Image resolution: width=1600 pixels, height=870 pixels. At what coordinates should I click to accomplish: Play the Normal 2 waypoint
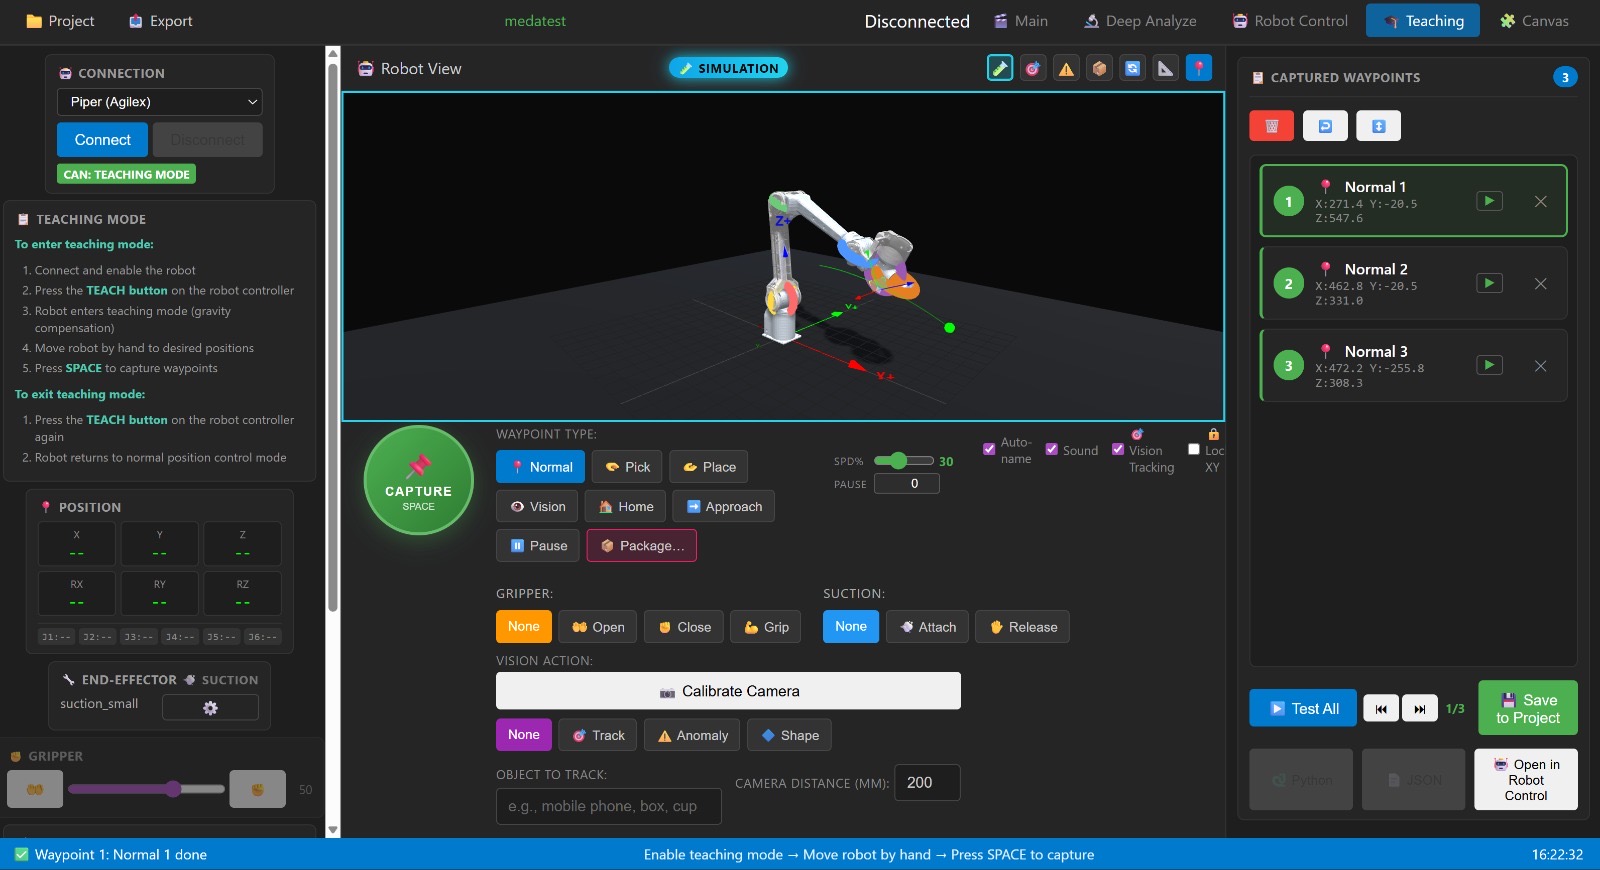(x=1489, y=283)
